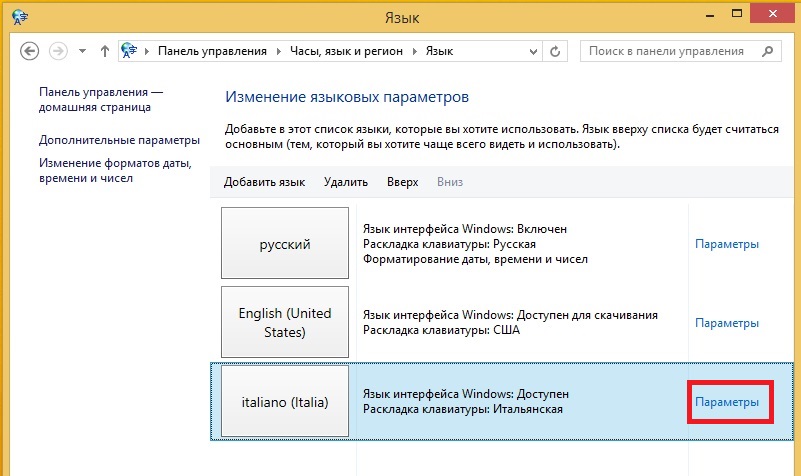Click heading Изменение языковых параметров
This screenshot has height=476, width=801.
pos(347,97)
